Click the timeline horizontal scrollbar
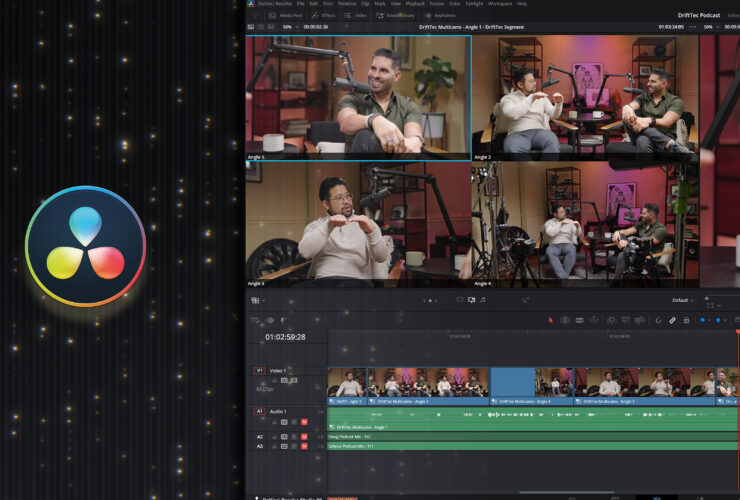 560,492
